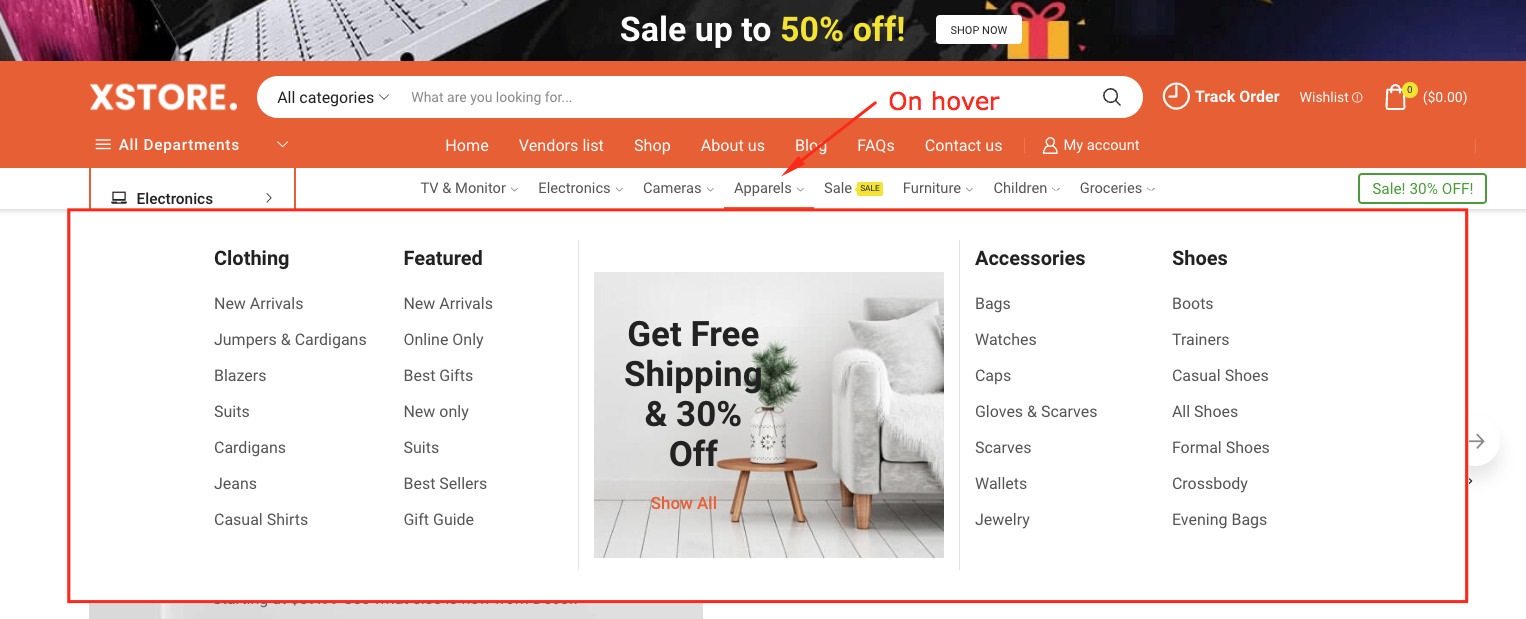Screen dimensions: 1526x619
Task: Click the Electronics laptop icon in sidebar
Action: 119,198
